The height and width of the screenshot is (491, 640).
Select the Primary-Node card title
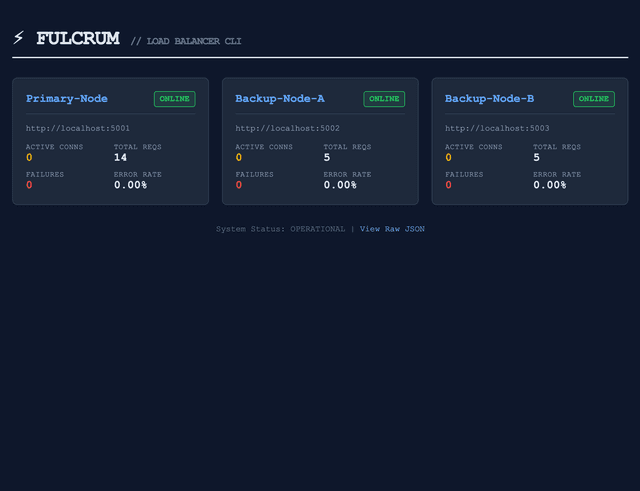coord(67,99)
